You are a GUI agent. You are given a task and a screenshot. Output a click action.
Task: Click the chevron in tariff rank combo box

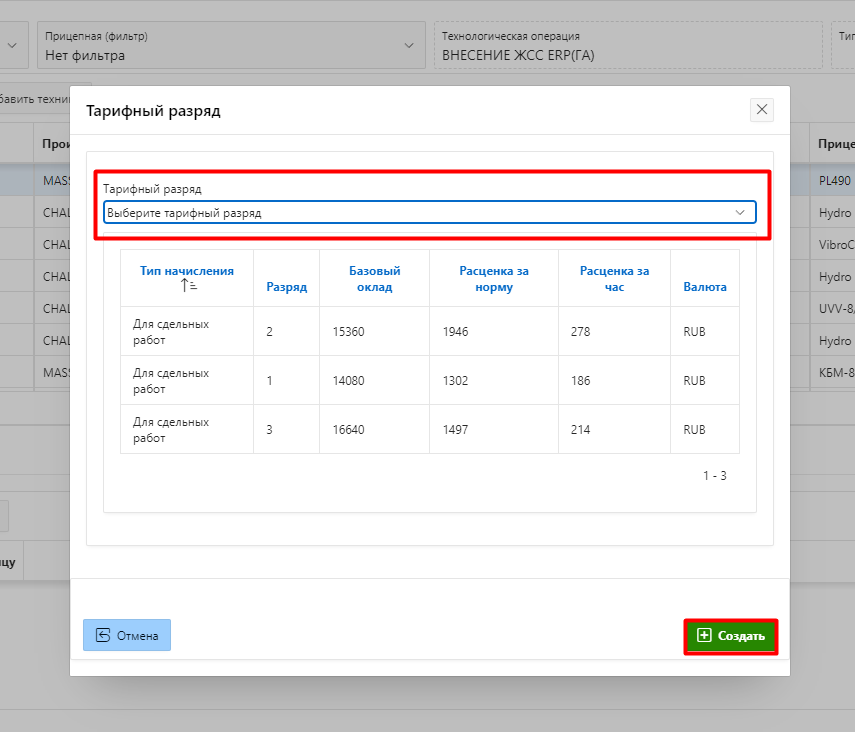(740, 212)
